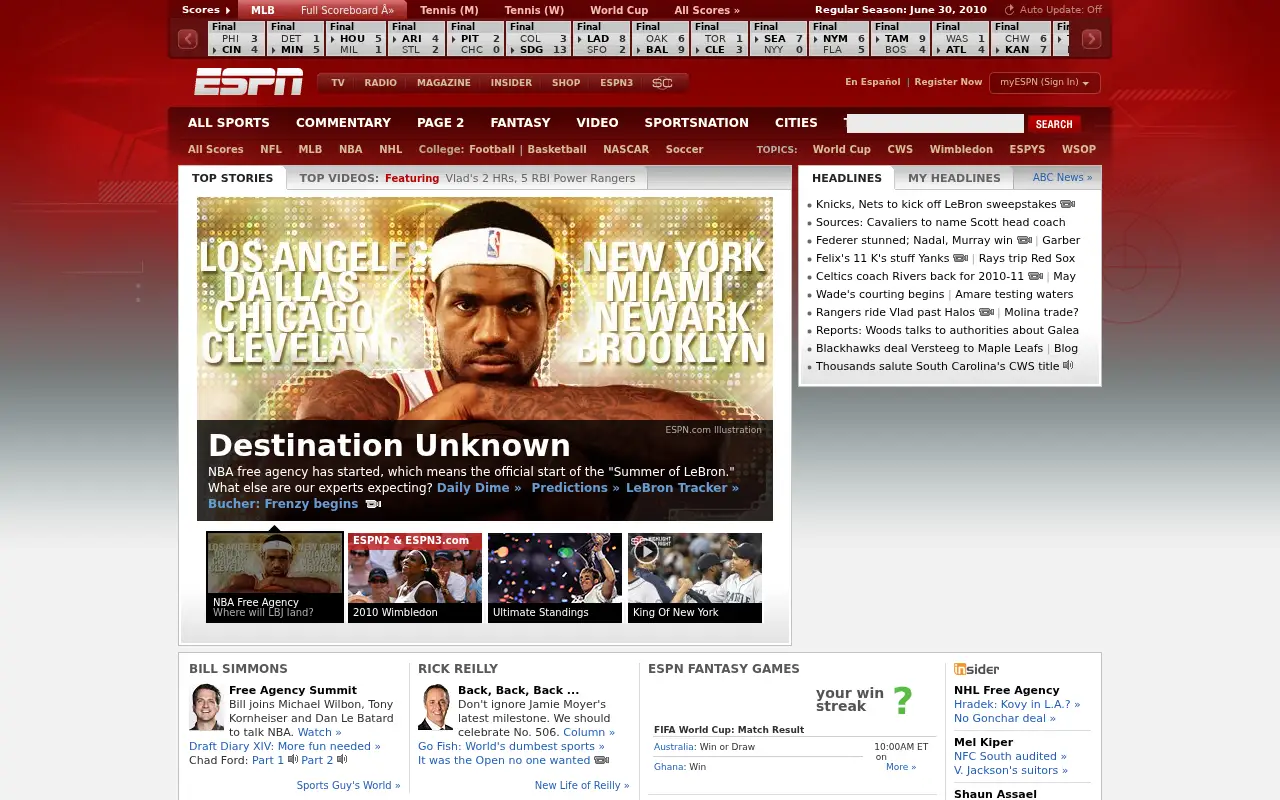Image resolution: width=1280 pixels, height=800 pixels.
Task: Open the ALL SPORTS navigation menu
Action: tap(229, 123)
